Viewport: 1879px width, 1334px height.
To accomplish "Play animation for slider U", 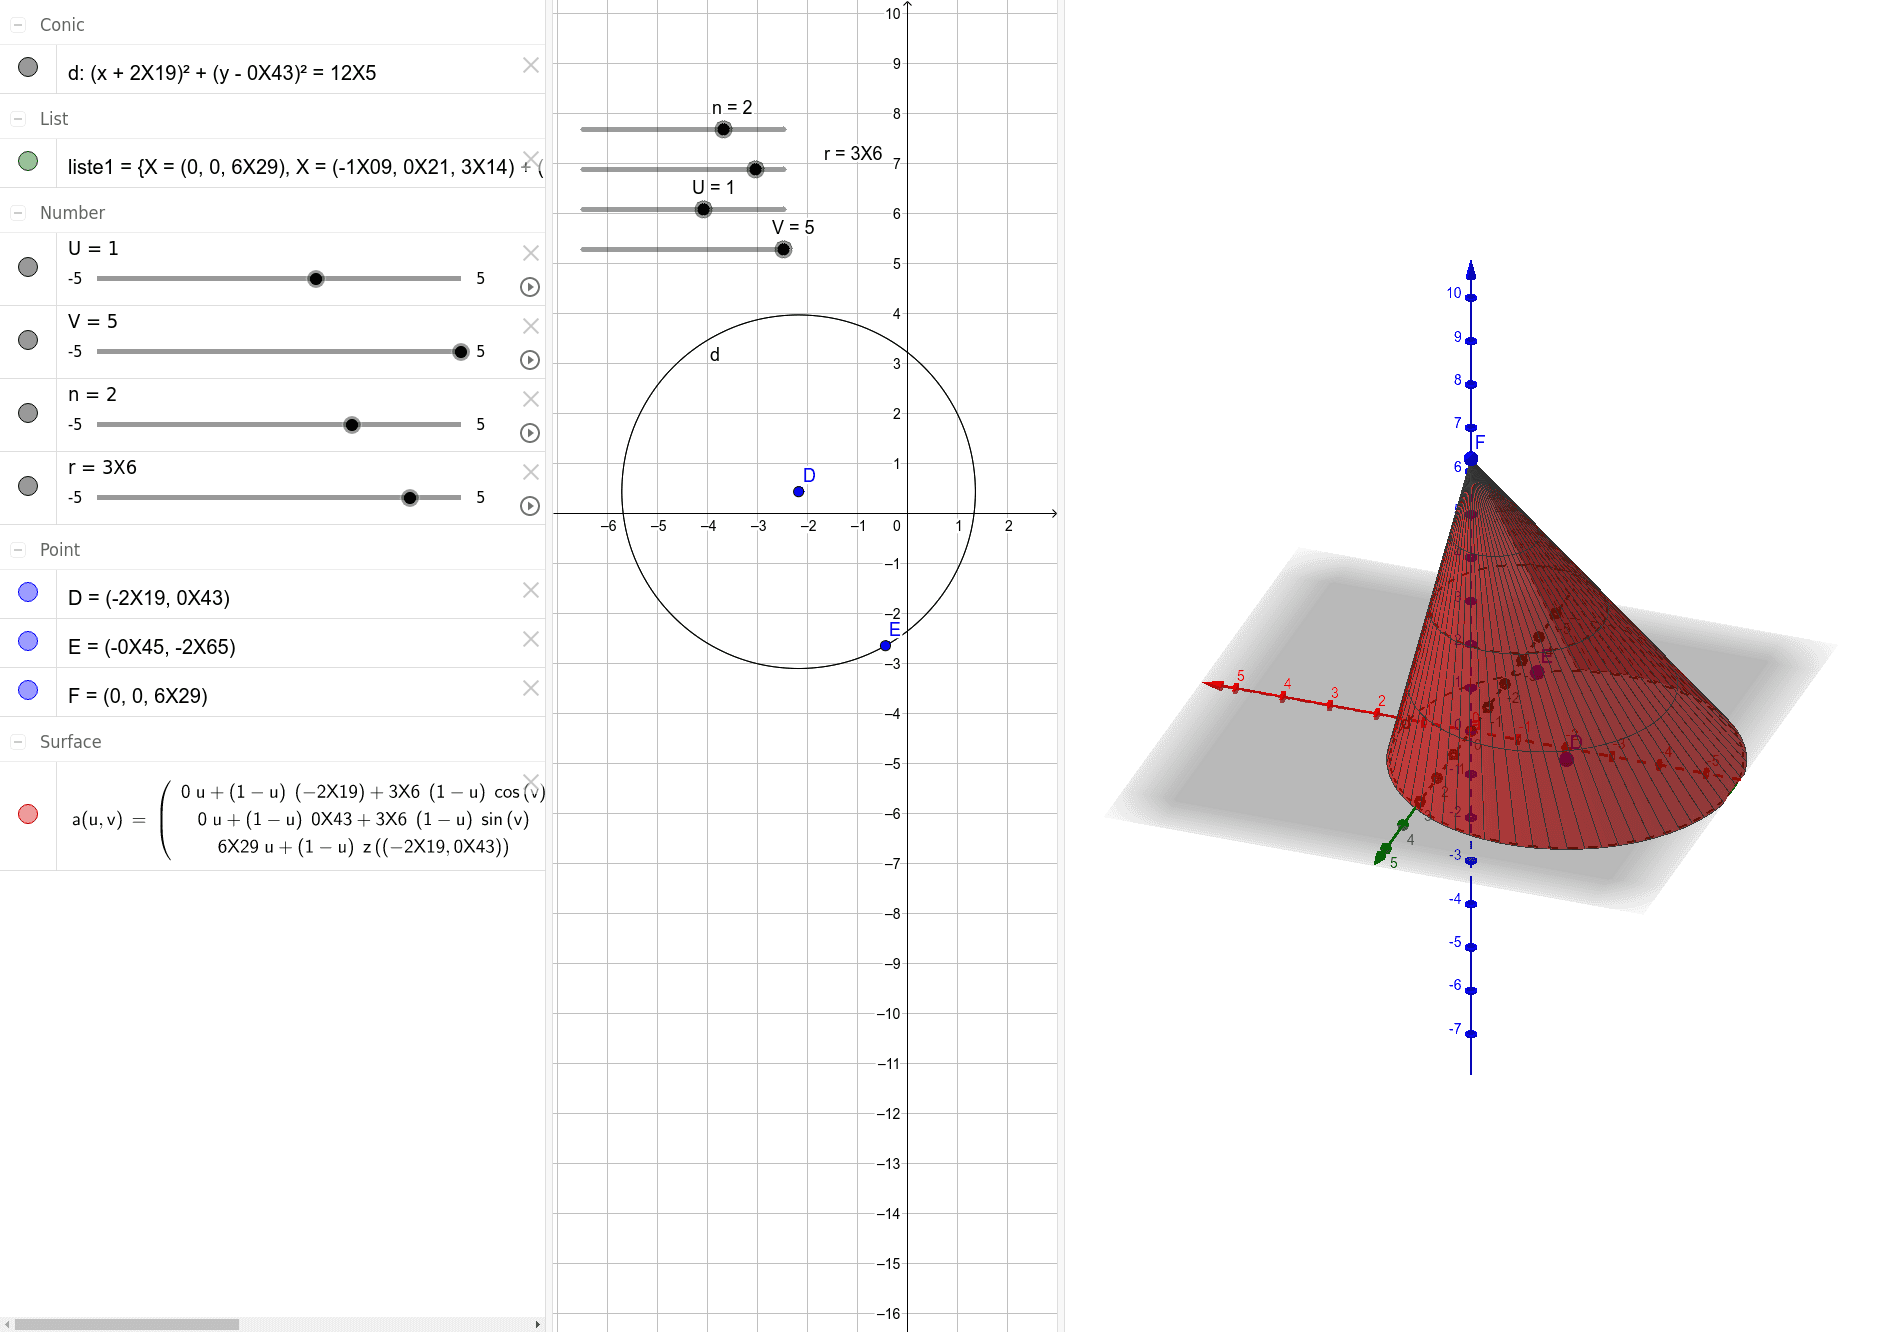I will click(530, 287).
